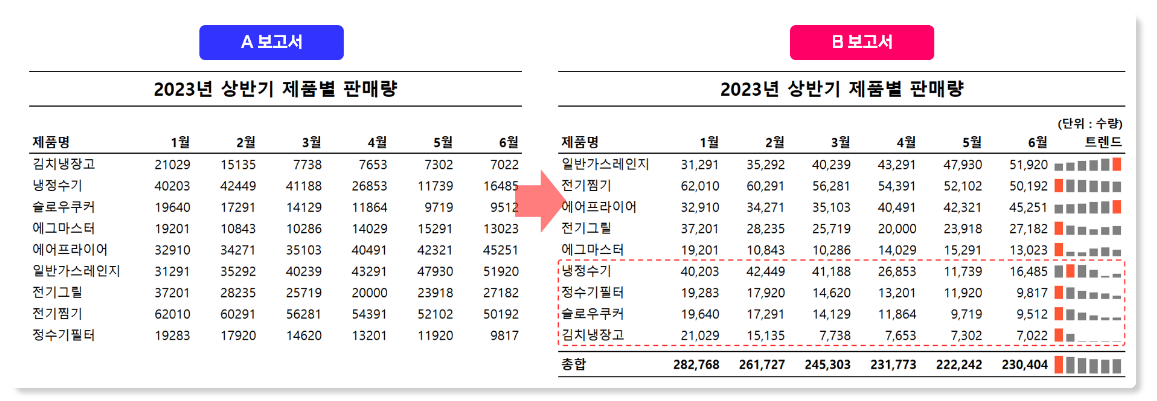This screenshot has height=401, width=1157.
Task: Click the blue 'A 보고서' label
Action: (272, 42)
